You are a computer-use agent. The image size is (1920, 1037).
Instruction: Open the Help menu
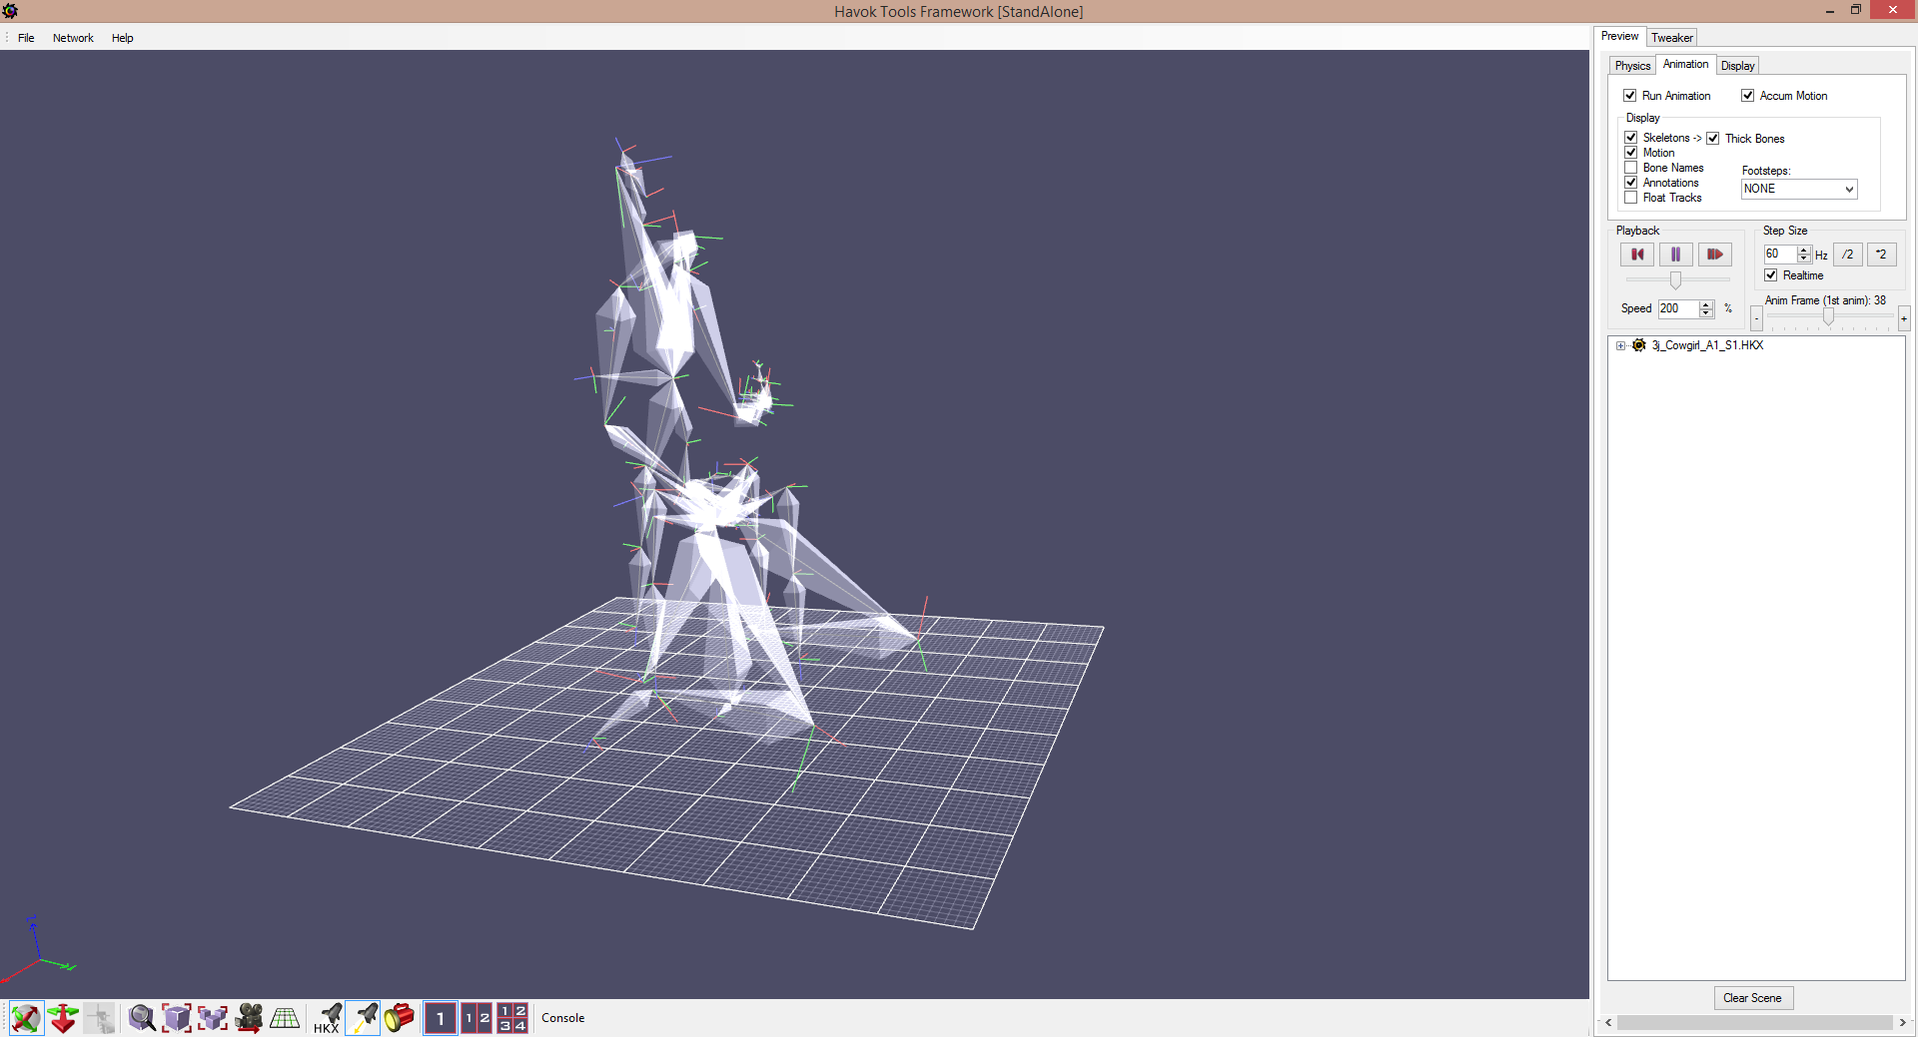pos(122,38)
